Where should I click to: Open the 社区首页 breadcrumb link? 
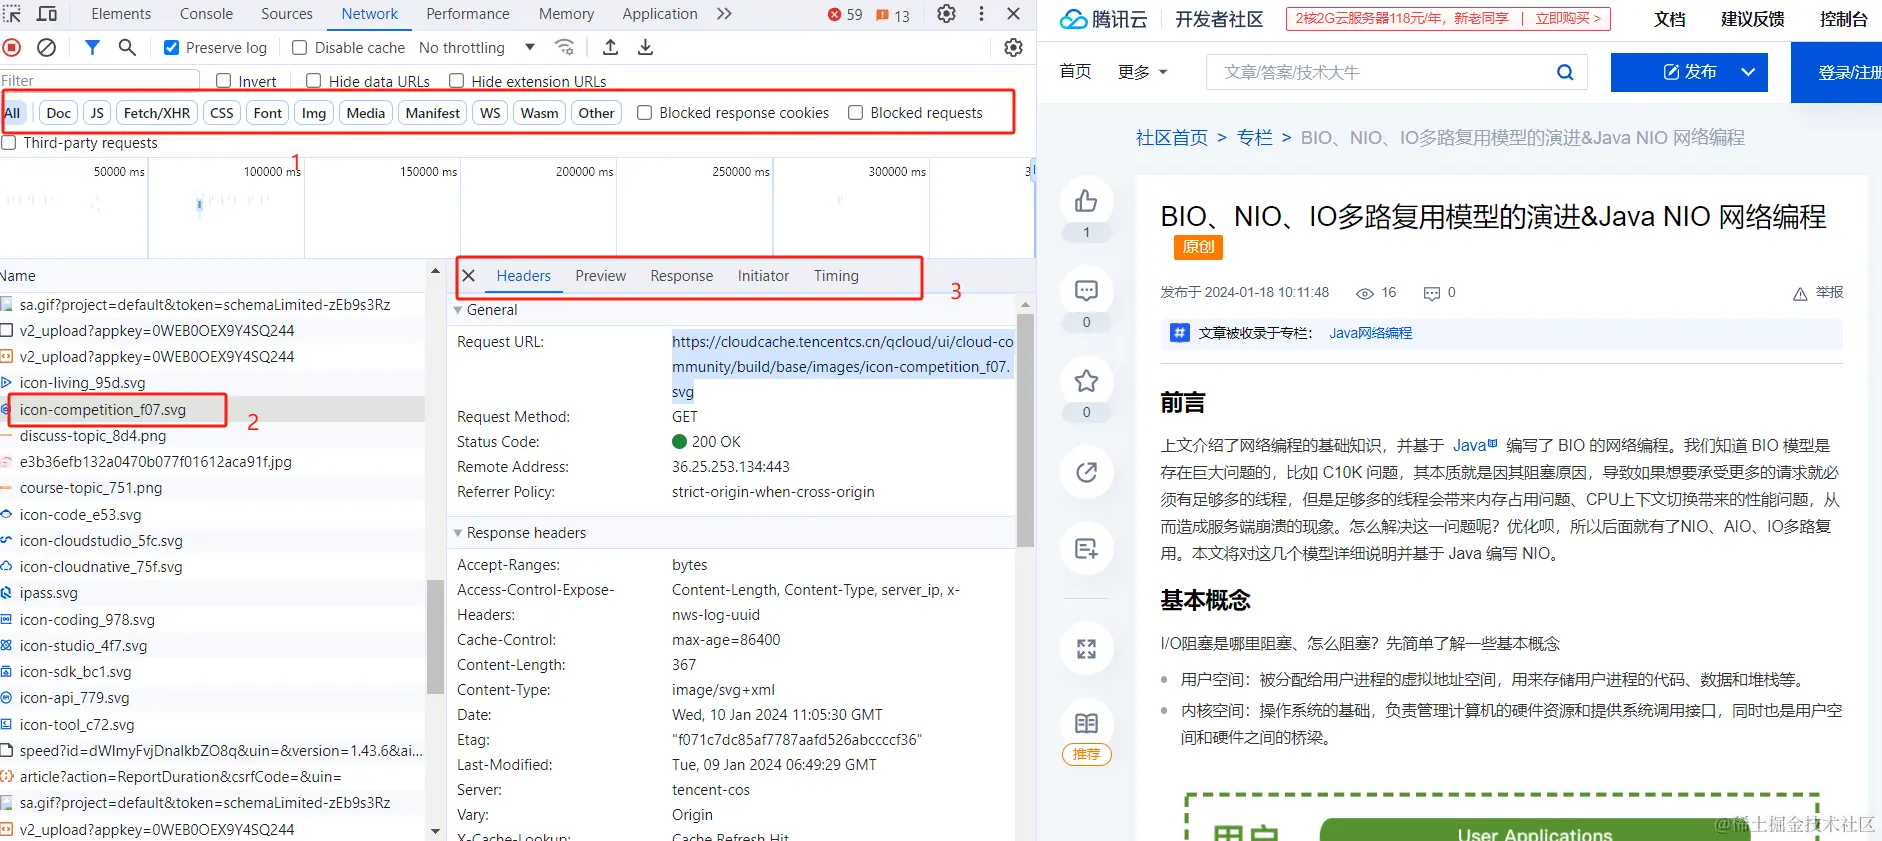pos(1171,138)
